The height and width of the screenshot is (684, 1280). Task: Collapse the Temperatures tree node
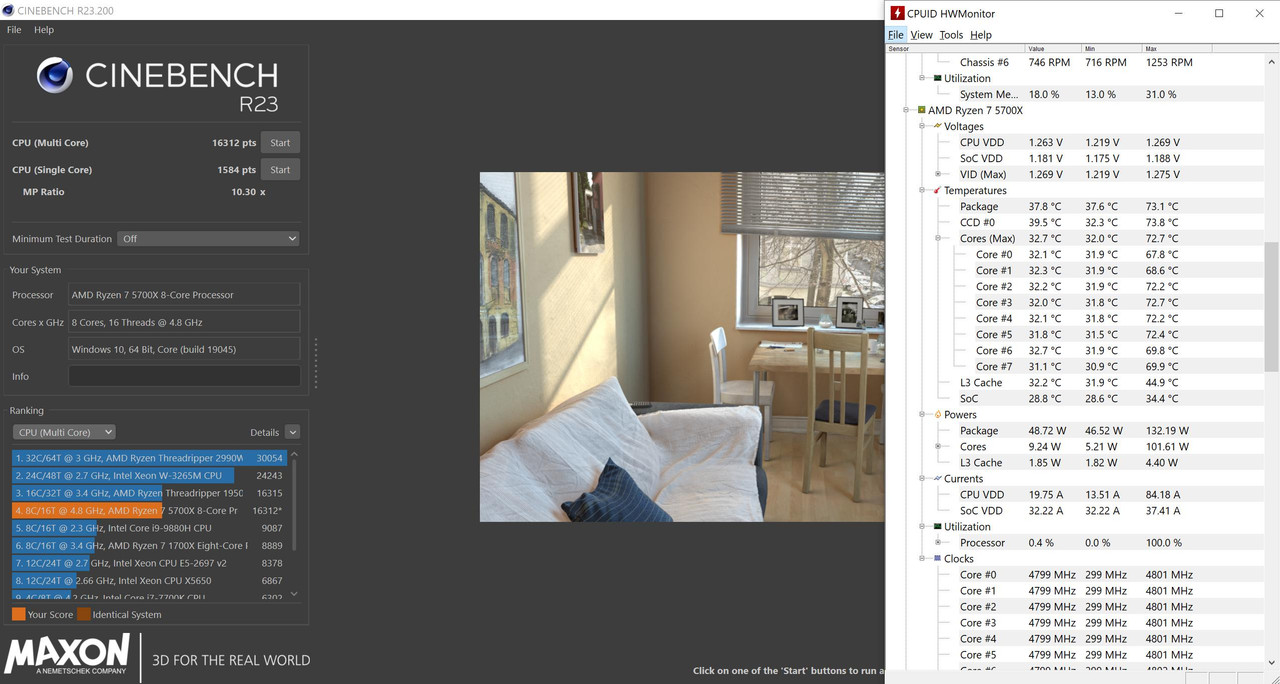click(x=922, y=191)
